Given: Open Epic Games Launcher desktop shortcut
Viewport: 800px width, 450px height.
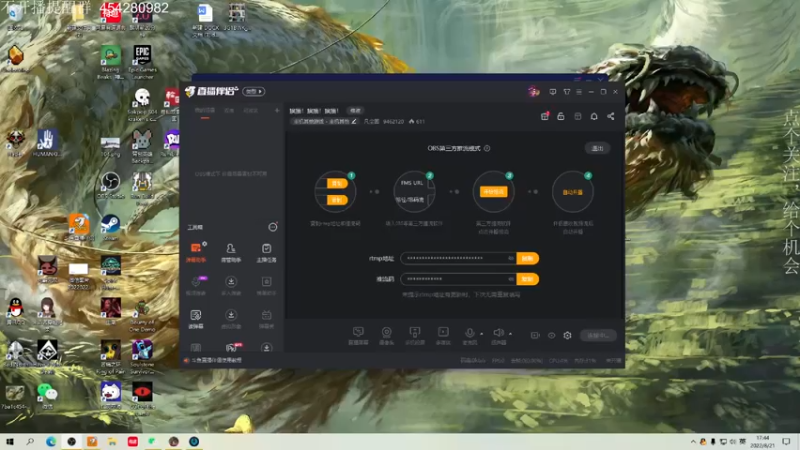Looking at the screenshot, I should (142, 62).
